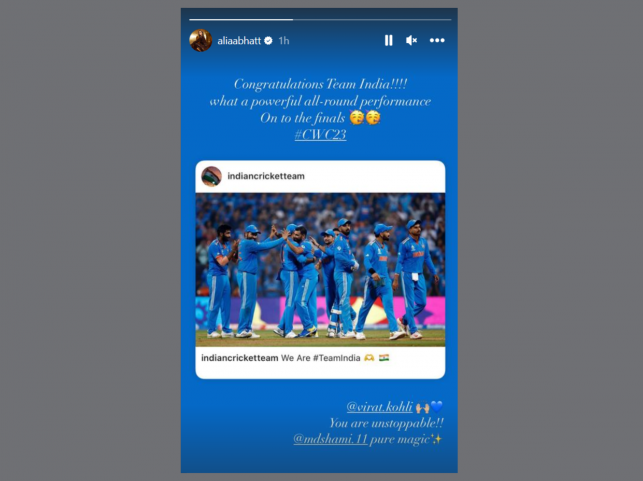The image size is (643, 481).
Task: Click the indiancricketteam header name
Action: [266, 176]
